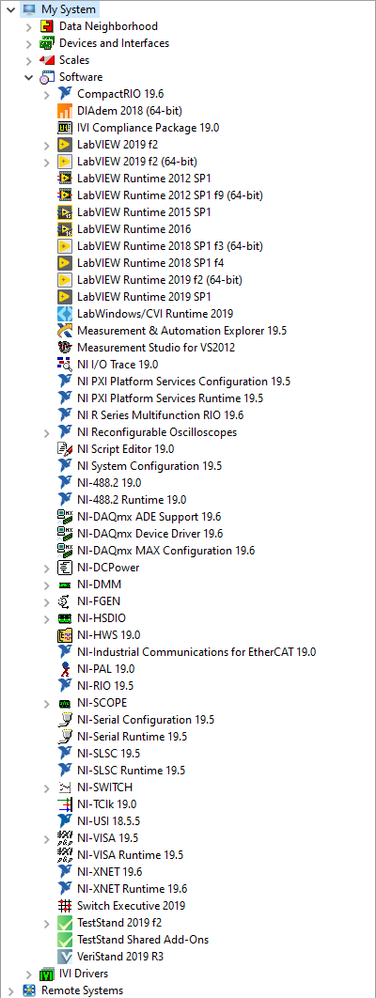Expand the NI-HSDIO entry
The height and width of the screenshot is (998, 376).
click(x=46, y=618)
